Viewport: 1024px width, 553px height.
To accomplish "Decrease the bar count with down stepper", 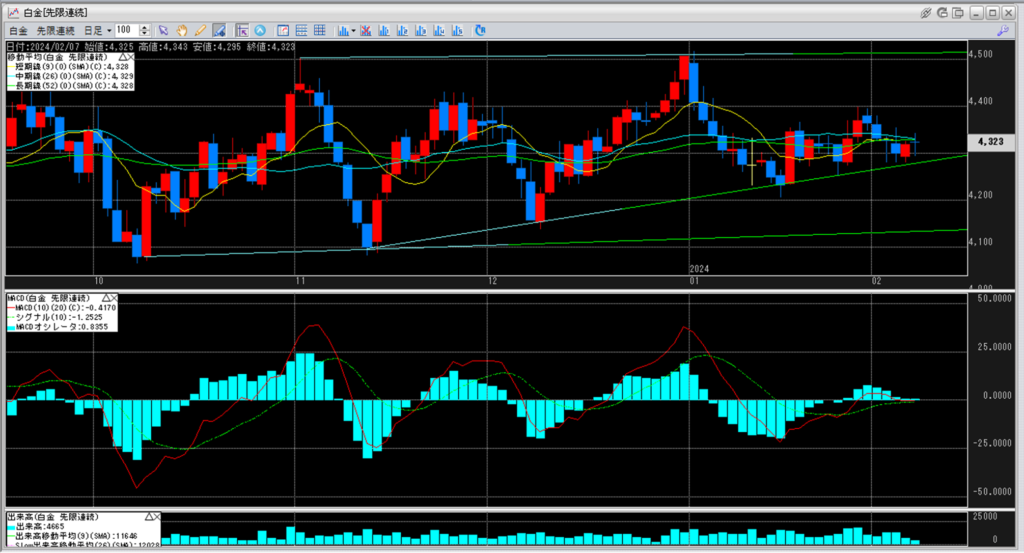I will [145, 33].
